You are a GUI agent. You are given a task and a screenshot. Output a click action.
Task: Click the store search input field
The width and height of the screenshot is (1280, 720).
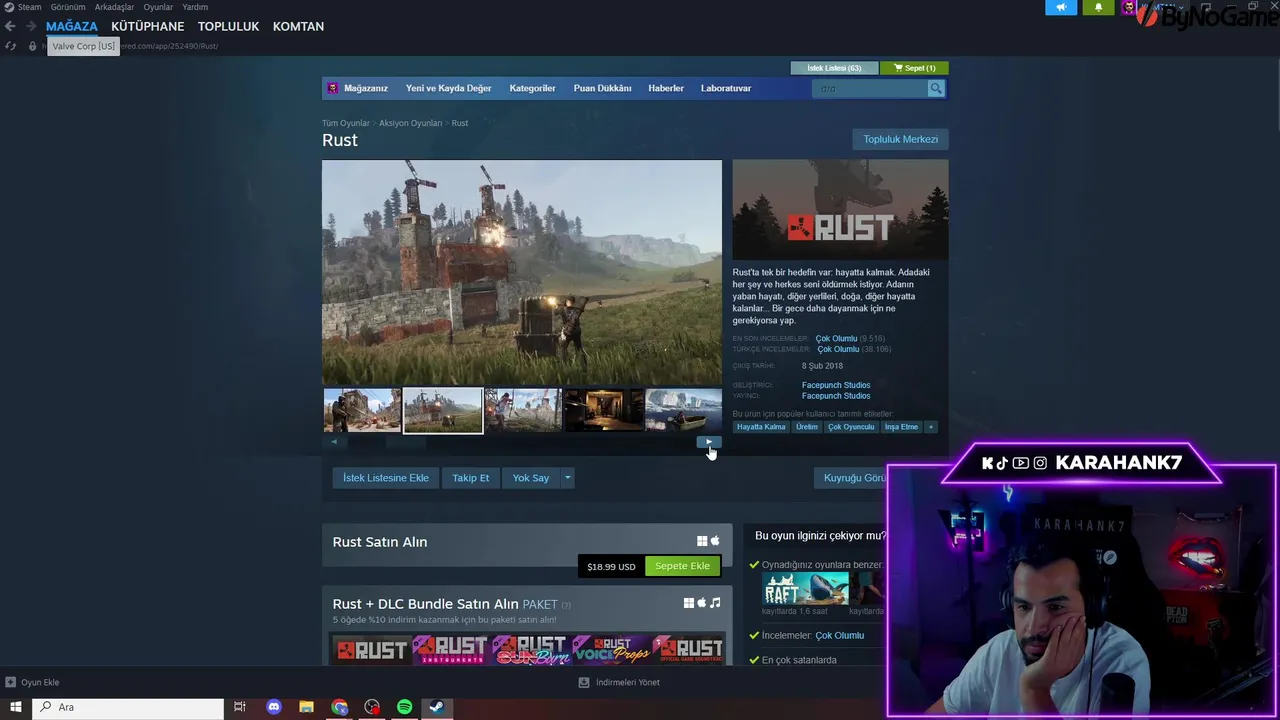[x=870, y=89]
